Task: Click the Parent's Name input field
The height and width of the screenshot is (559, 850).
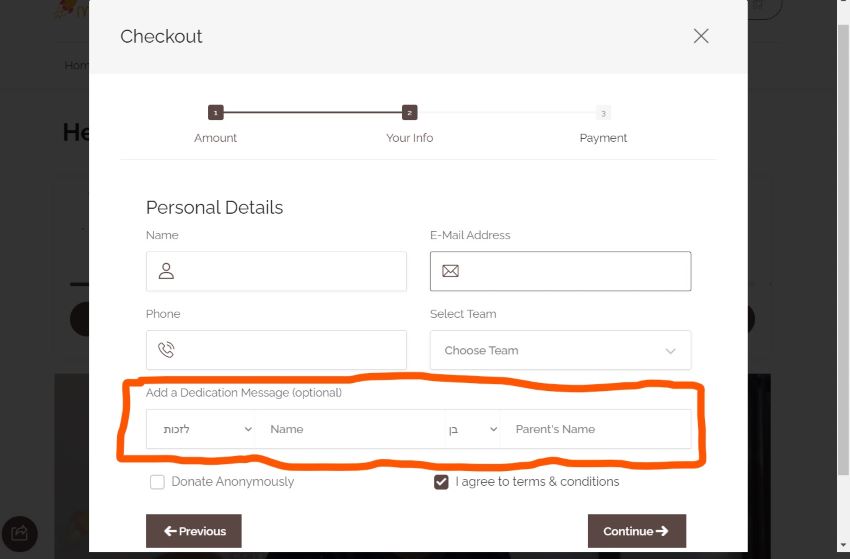Action: click(595, 429)
